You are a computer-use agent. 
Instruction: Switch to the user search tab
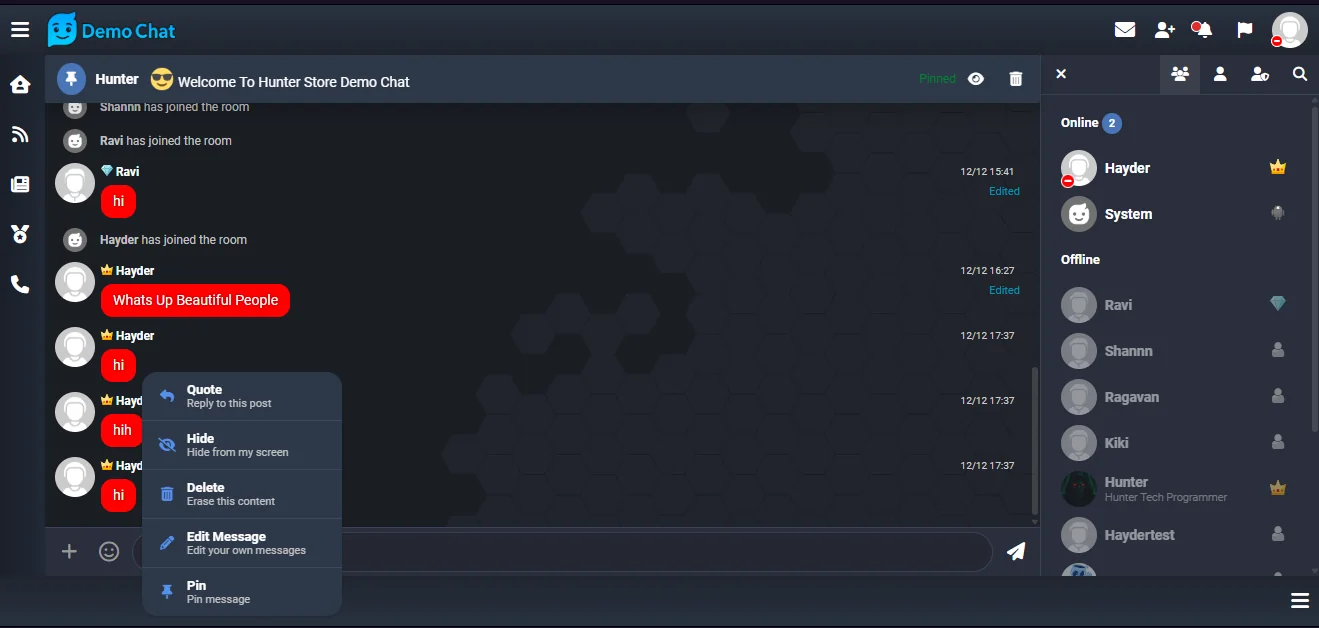pyautogui.click(x=1299, y=74)
